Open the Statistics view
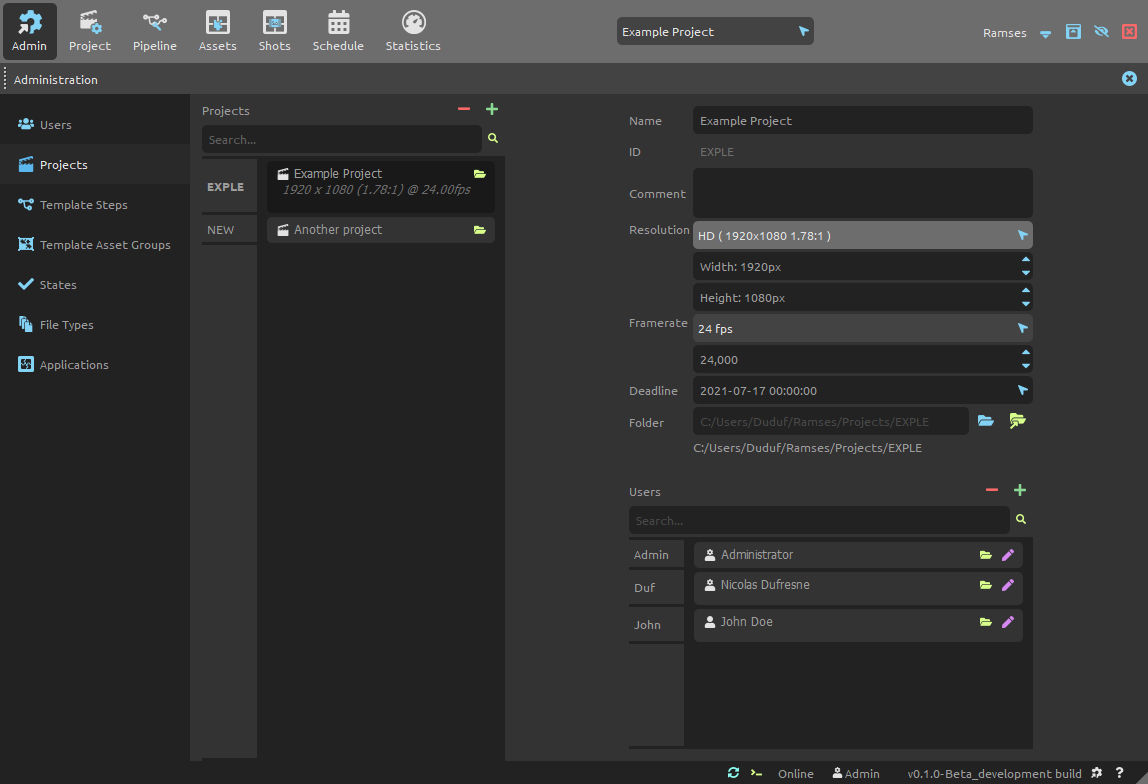1148x784 pixels. 413,31
